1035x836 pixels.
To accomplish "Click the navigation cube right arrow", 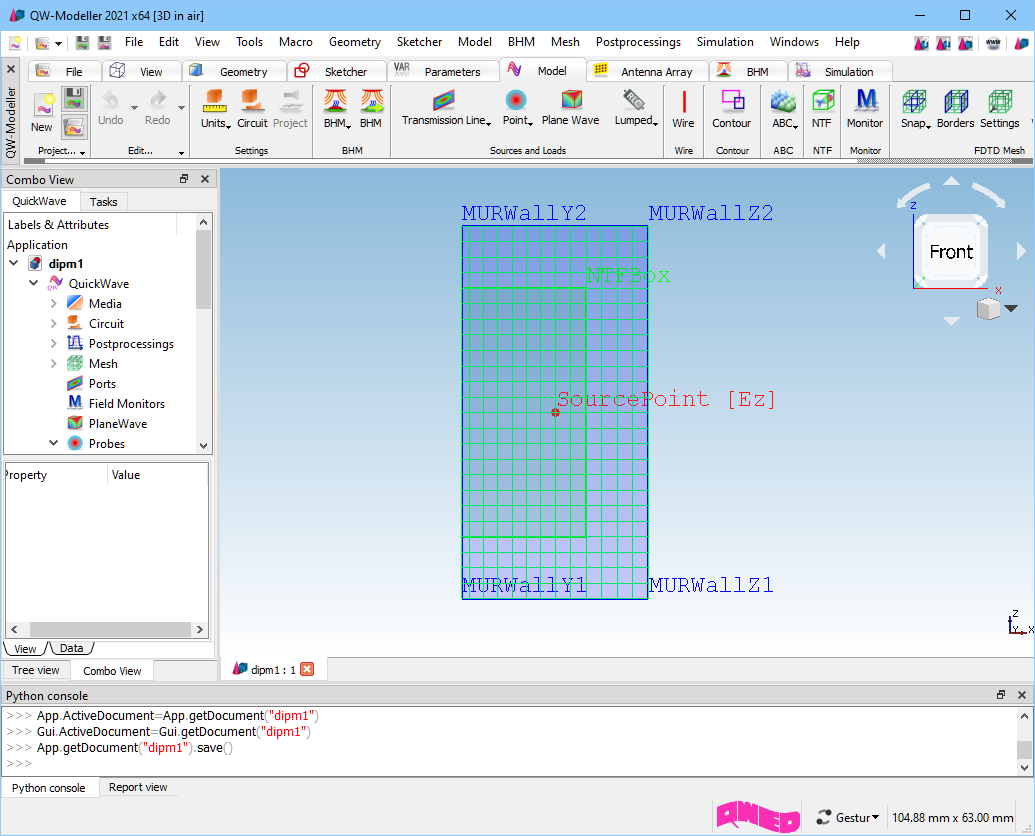I will 1021,251.
